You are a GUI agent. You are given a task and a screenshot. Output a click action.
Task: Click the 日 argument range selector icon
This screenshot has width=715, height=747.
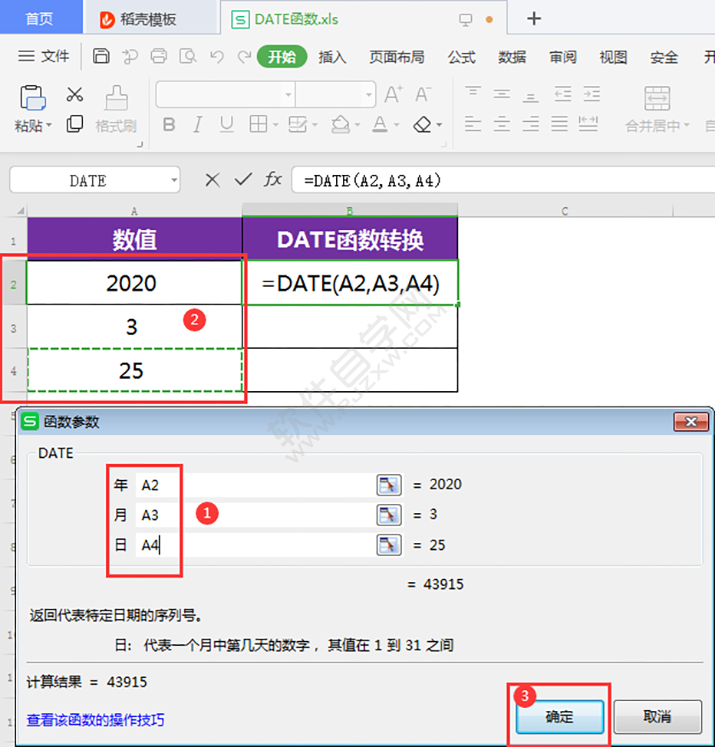pyautogui.click(x=389, y=545)
